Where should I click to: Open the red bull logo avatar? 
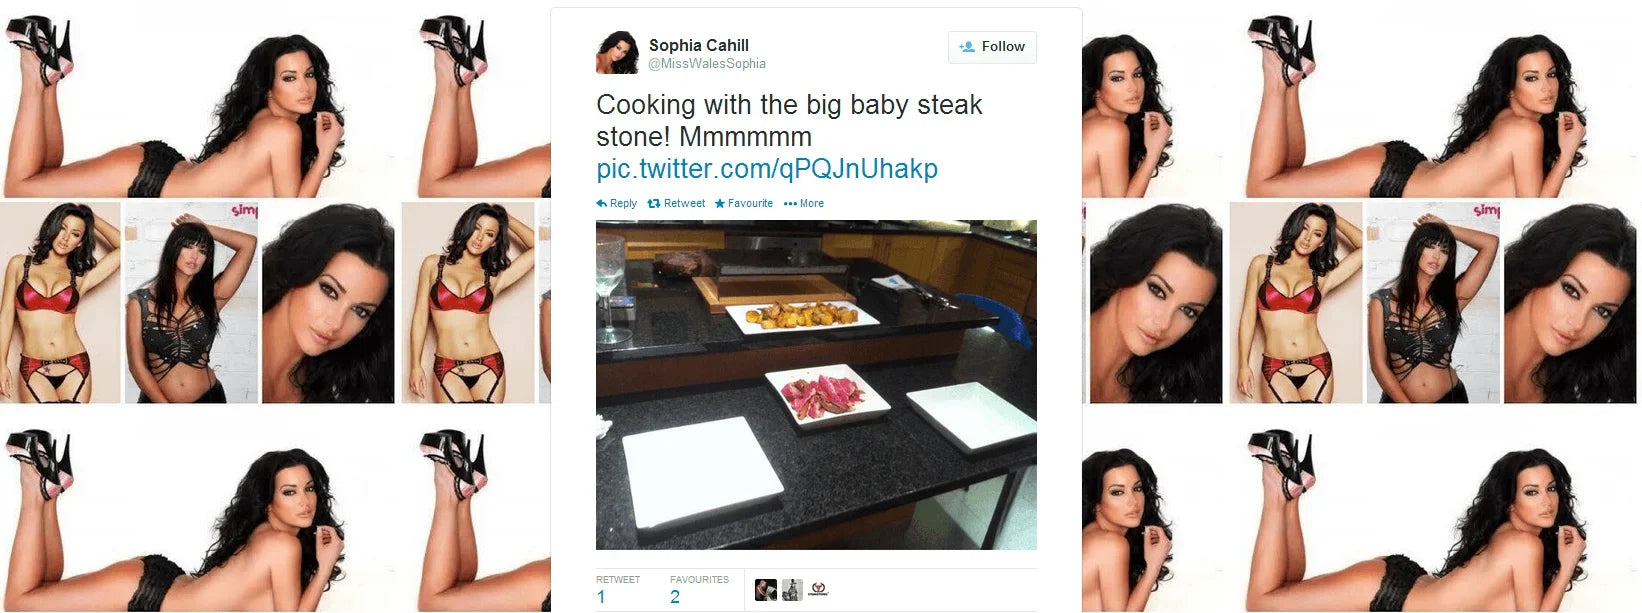818,590
